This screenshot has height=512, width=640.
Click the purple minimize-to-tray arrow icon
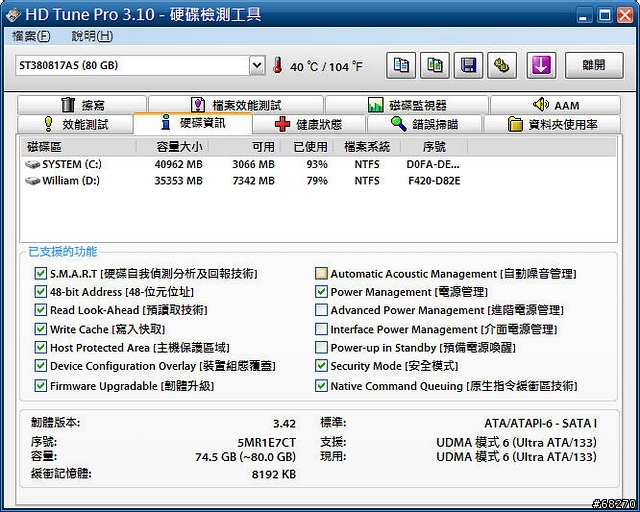point(541,65)
